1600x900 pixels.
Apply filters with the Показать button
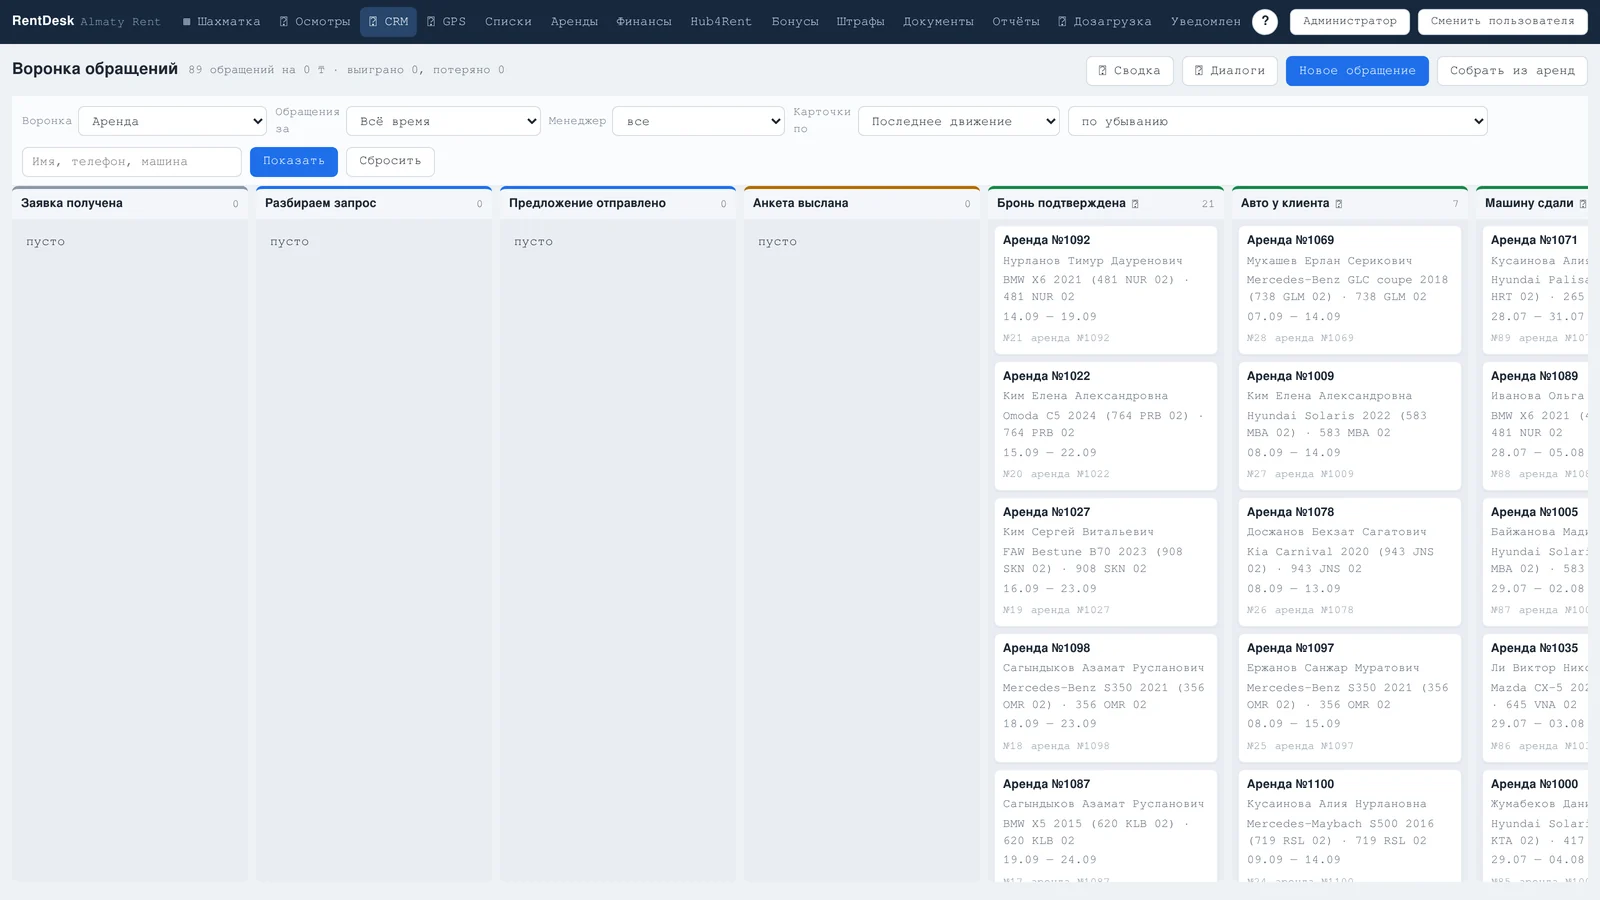pyautogui.click(x=294, y=161)
